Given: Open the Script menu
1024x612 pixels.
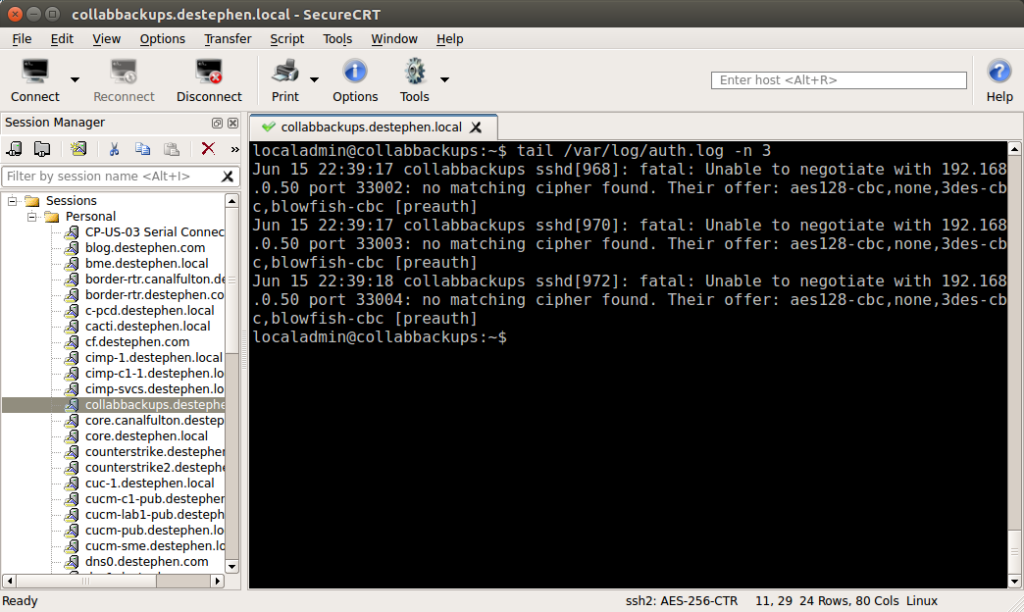Looking at the screenshot, I should 287,39.
